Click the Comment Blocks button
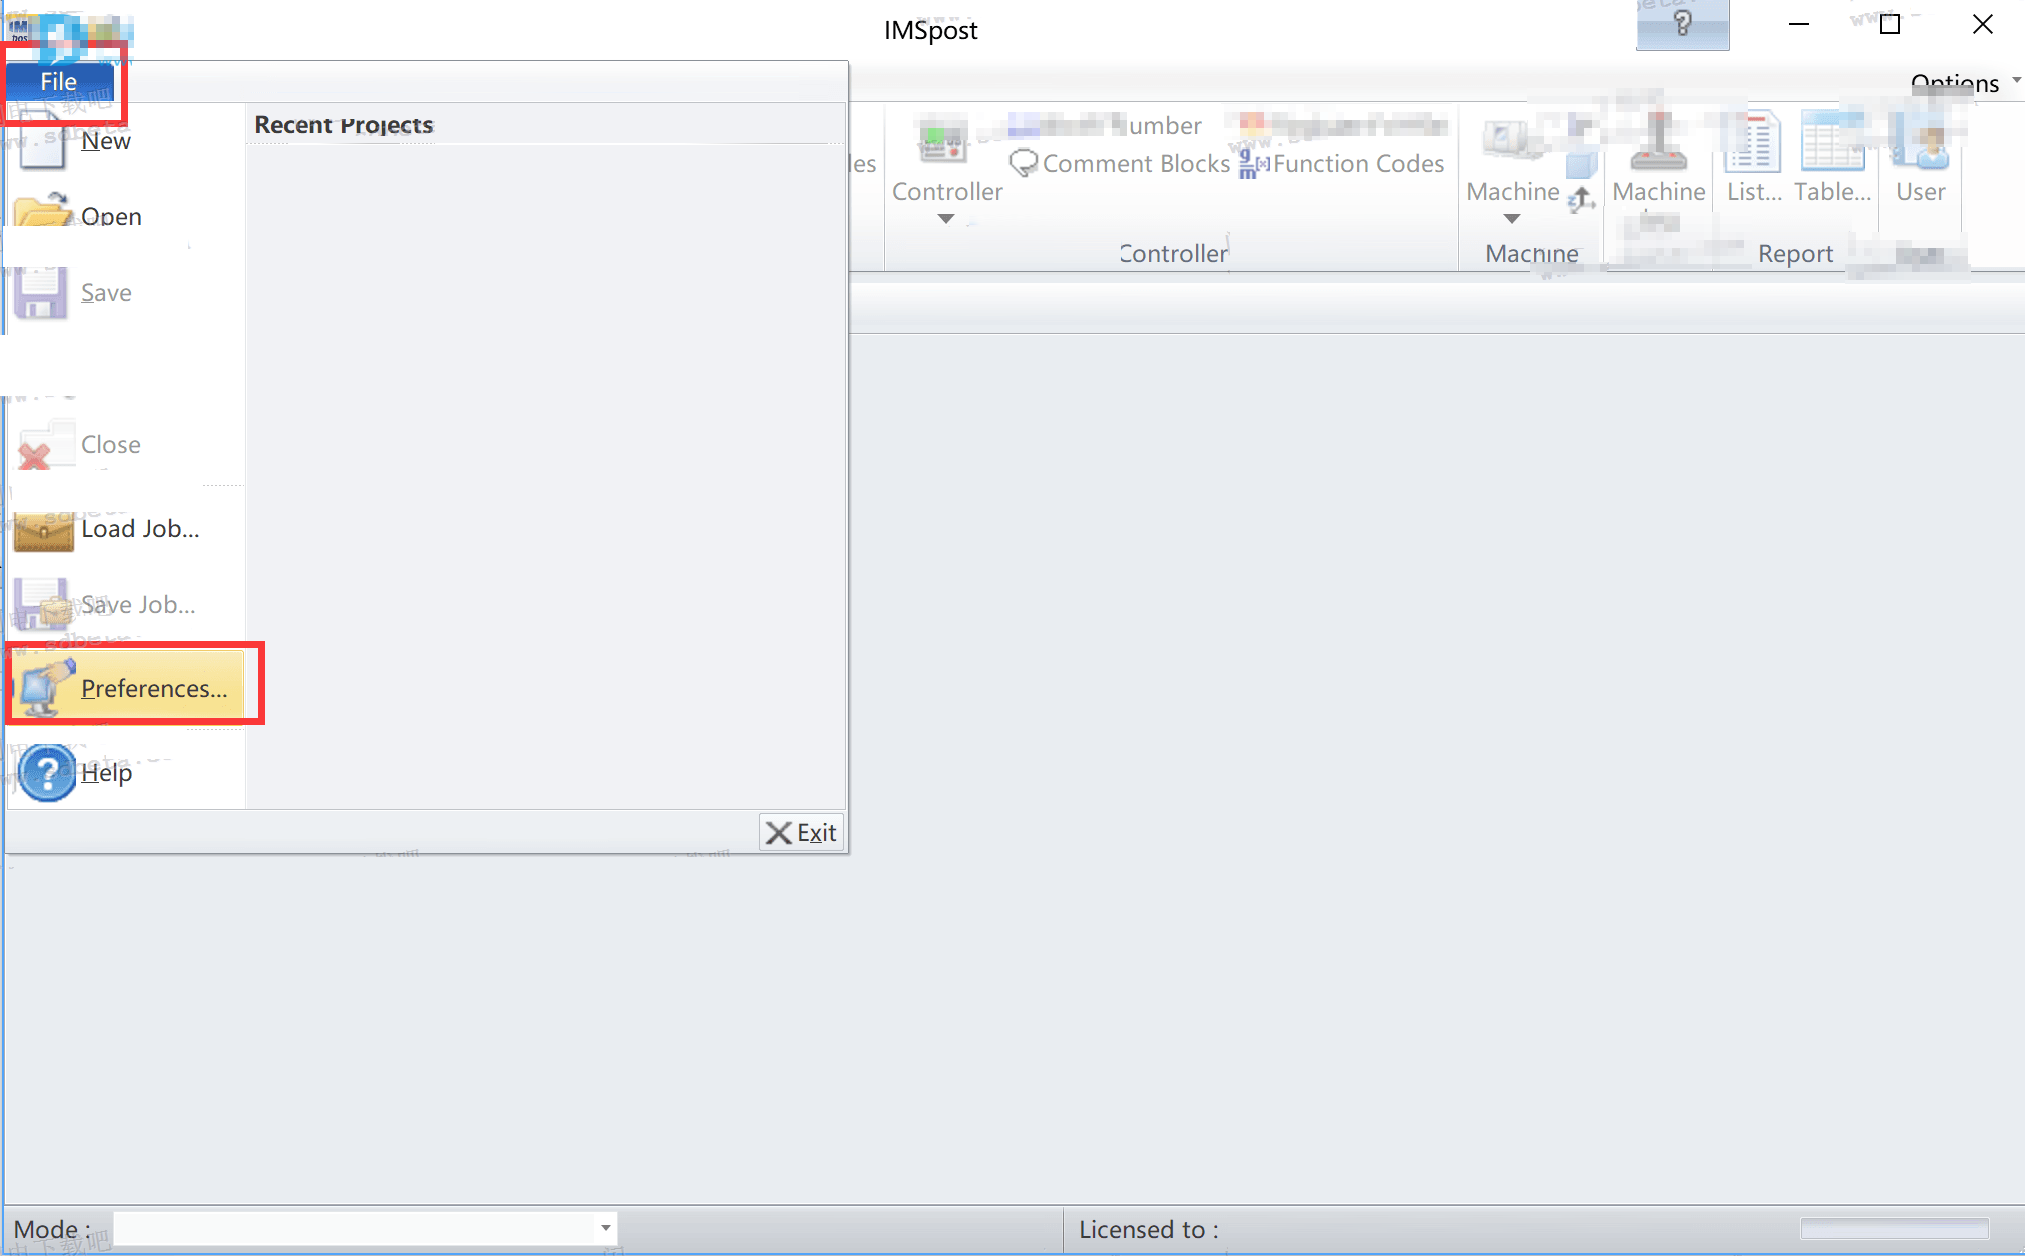Screen dimensions: 2025x1256 pyautogui.click(x=1121, y=163)
